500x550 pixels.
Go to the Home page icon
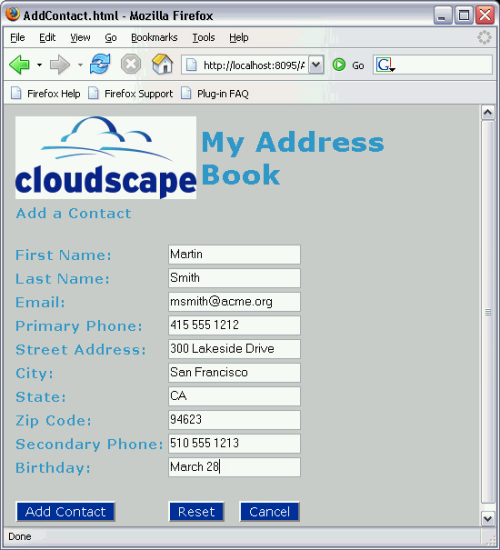(162, 64)
